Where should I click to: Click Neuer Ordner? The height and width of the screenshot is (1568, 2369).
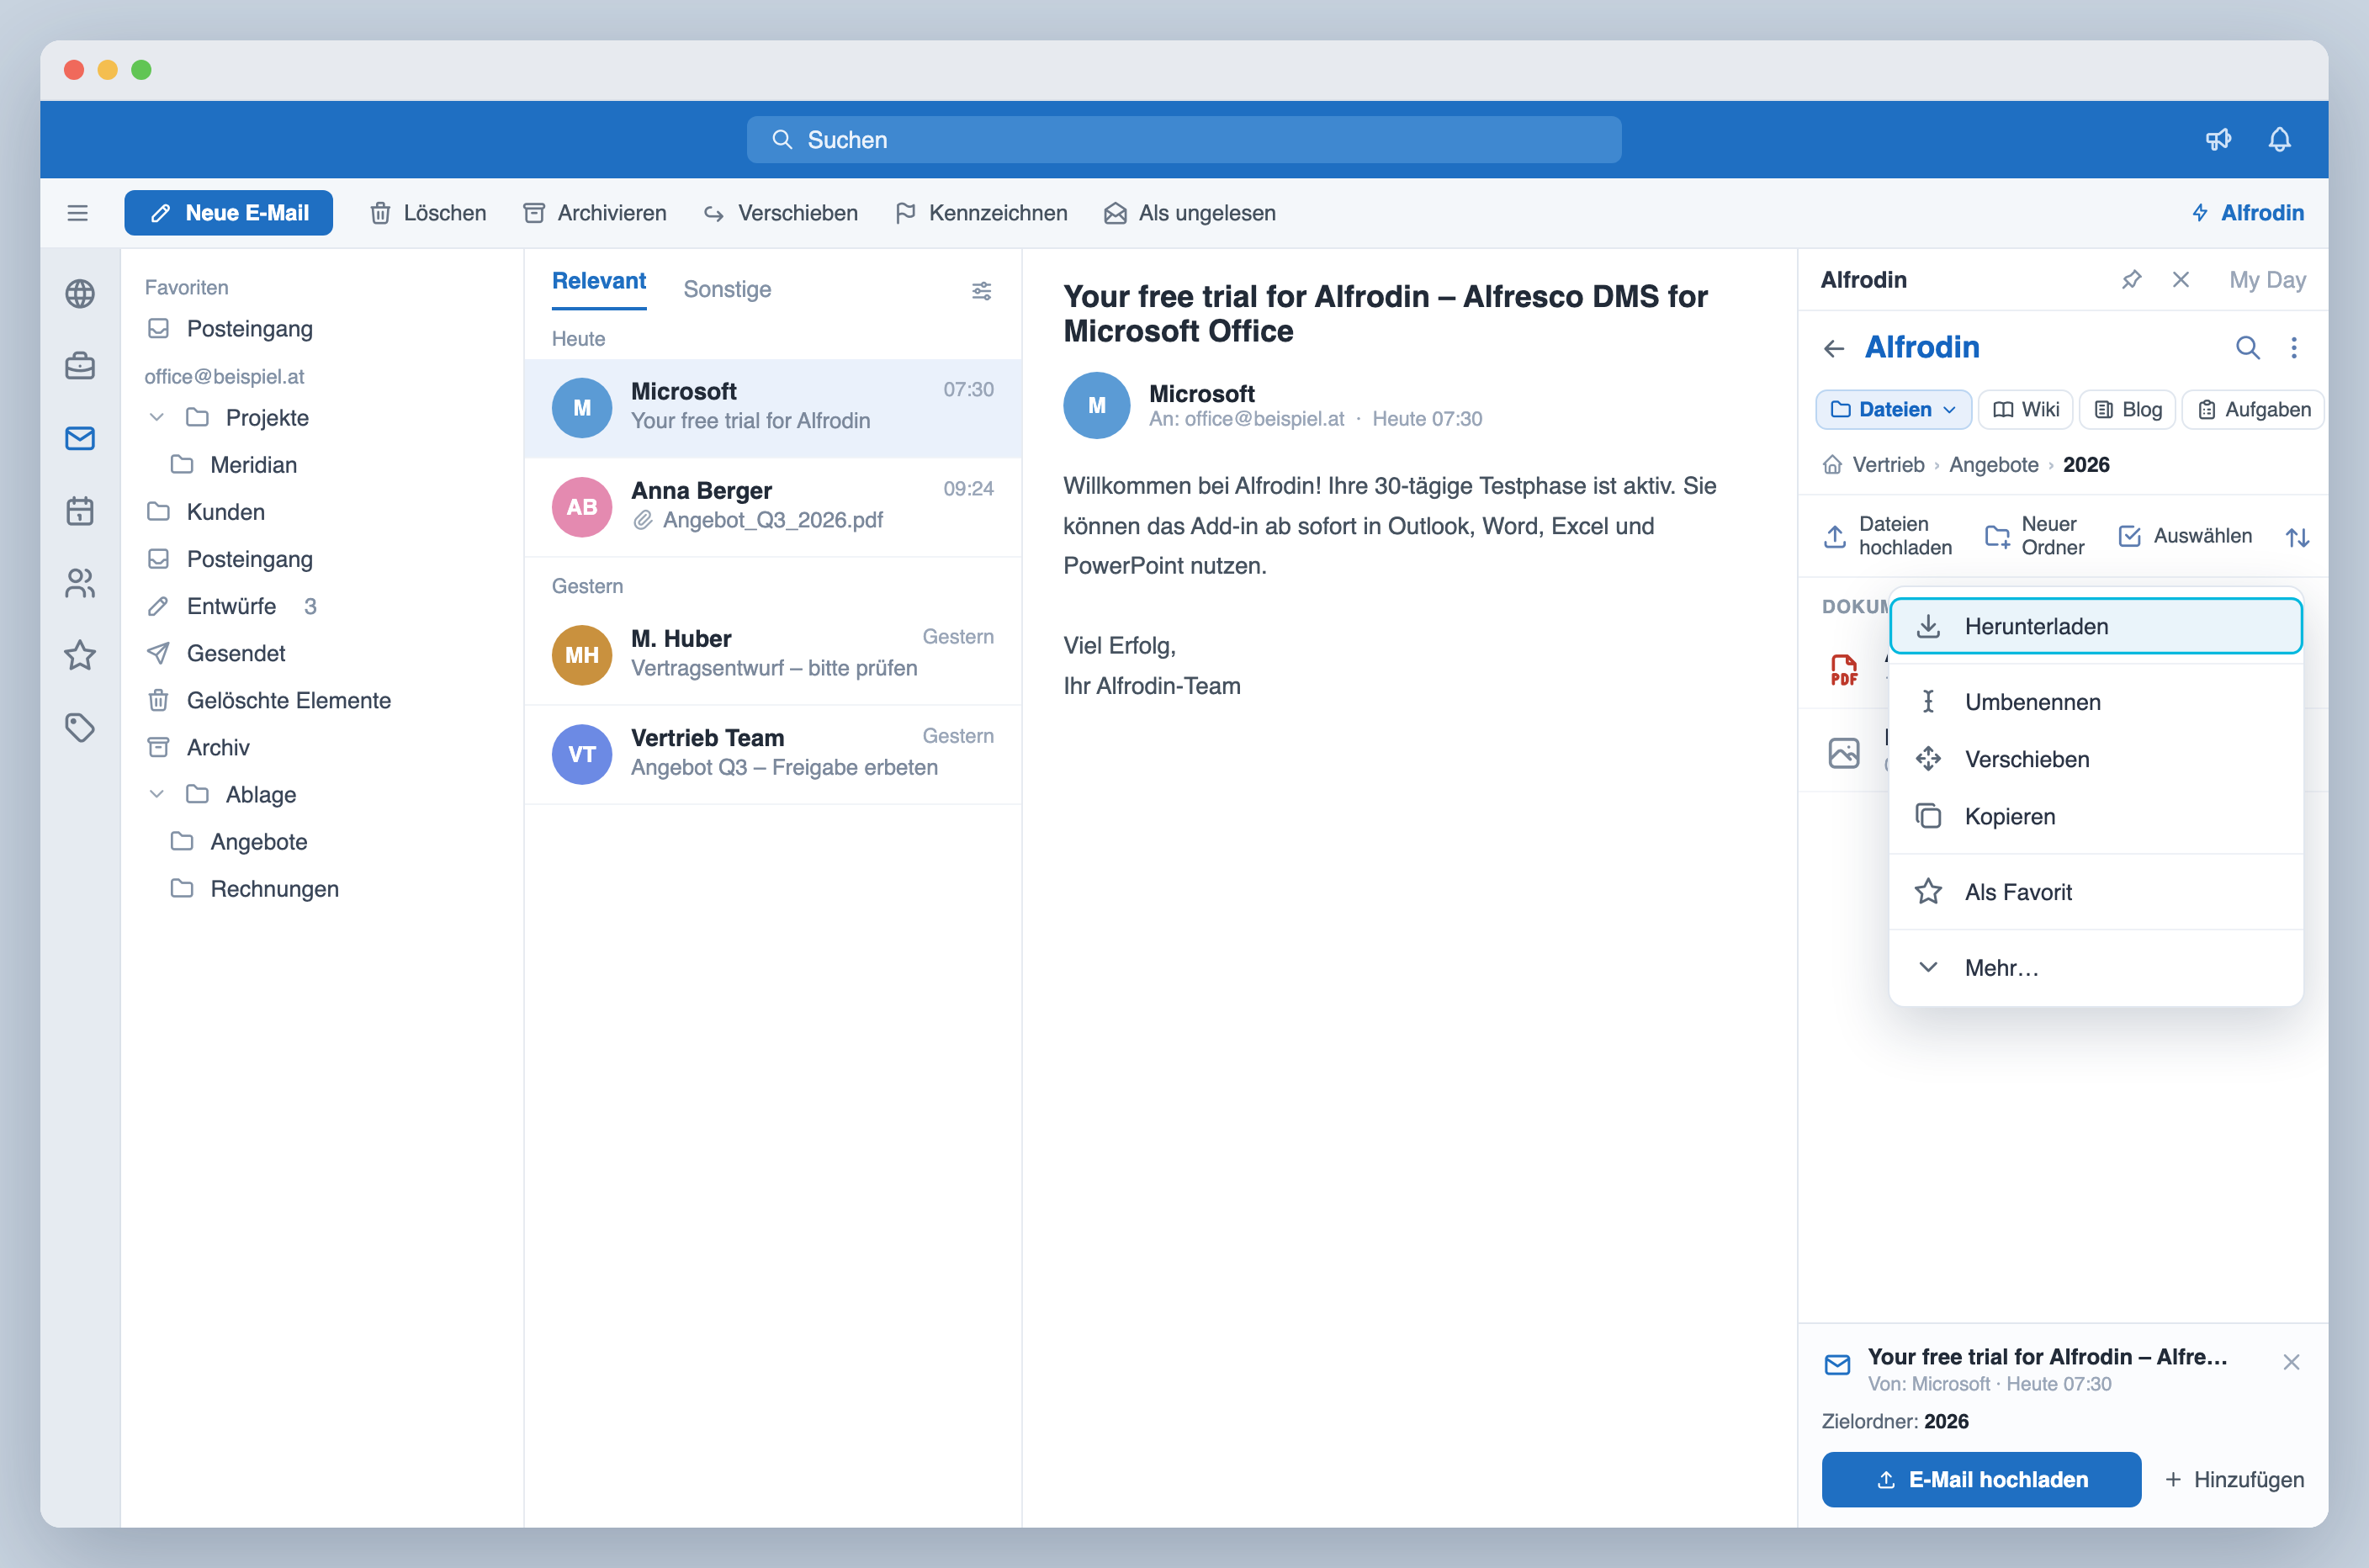tap(2034, 536)
